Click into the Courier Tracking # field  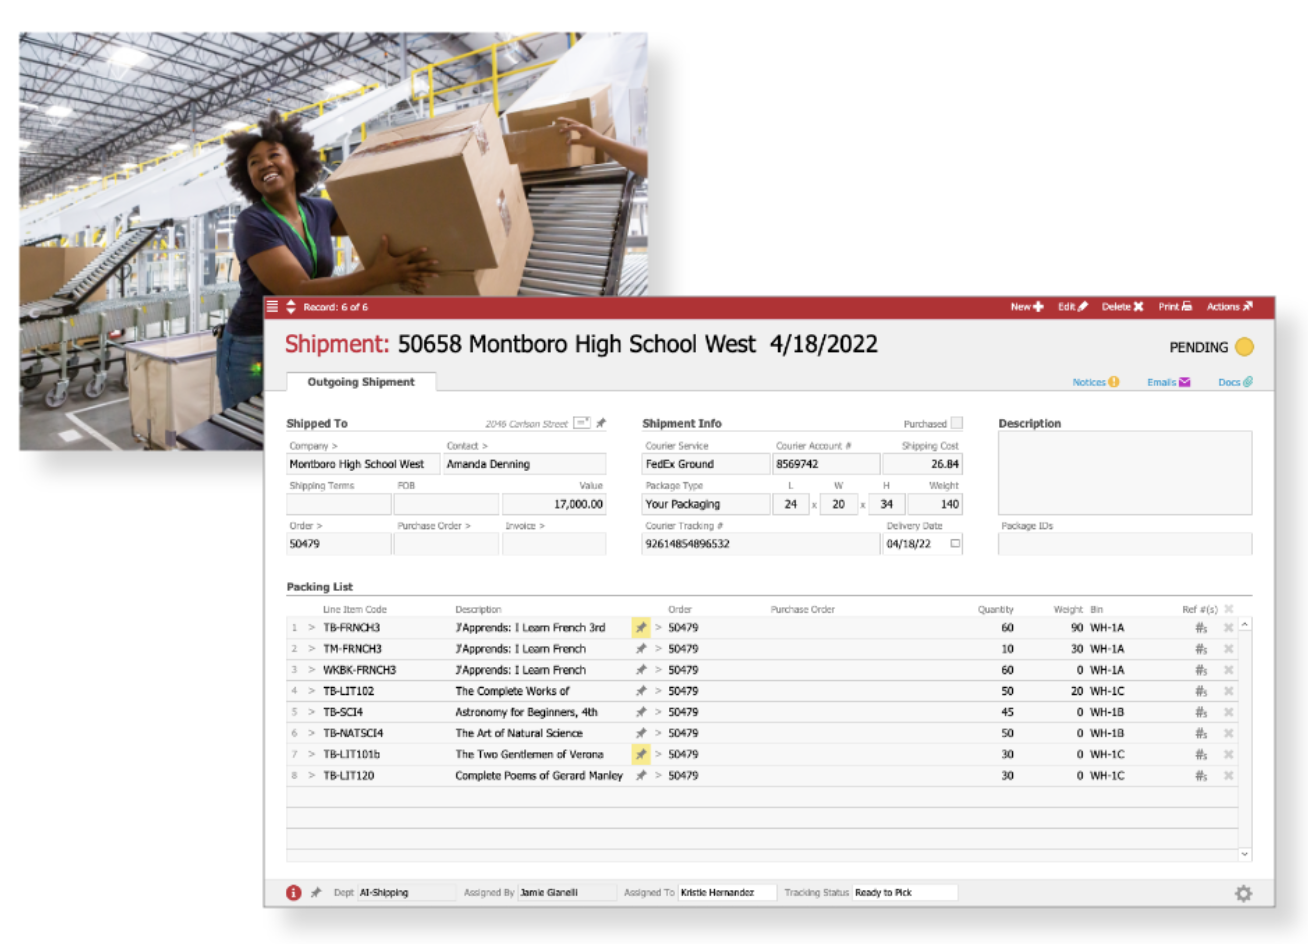tap(759, 544)
